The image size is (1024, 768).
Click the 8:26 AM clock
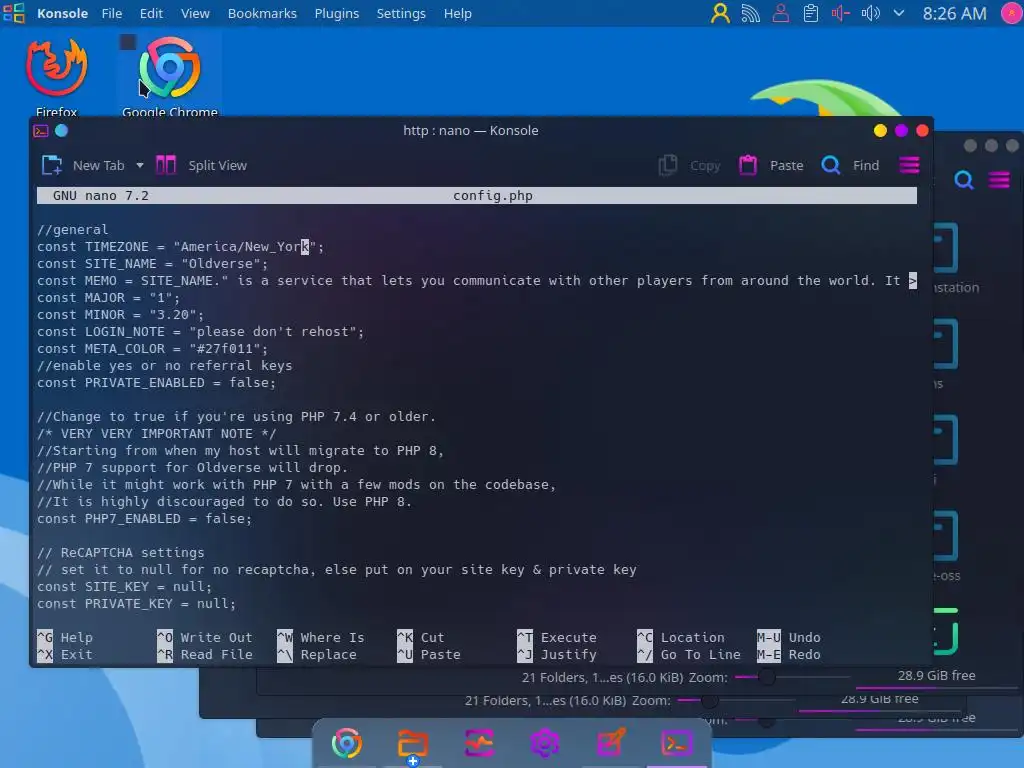[954, 13]
